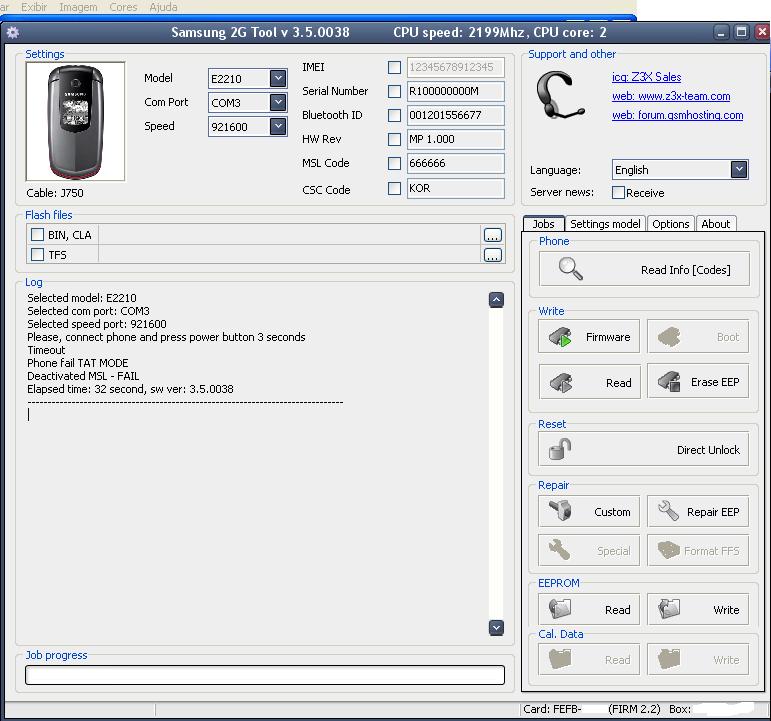
Task: Open the web: www.z3x-team.com link
Action: tap(671, 96)
